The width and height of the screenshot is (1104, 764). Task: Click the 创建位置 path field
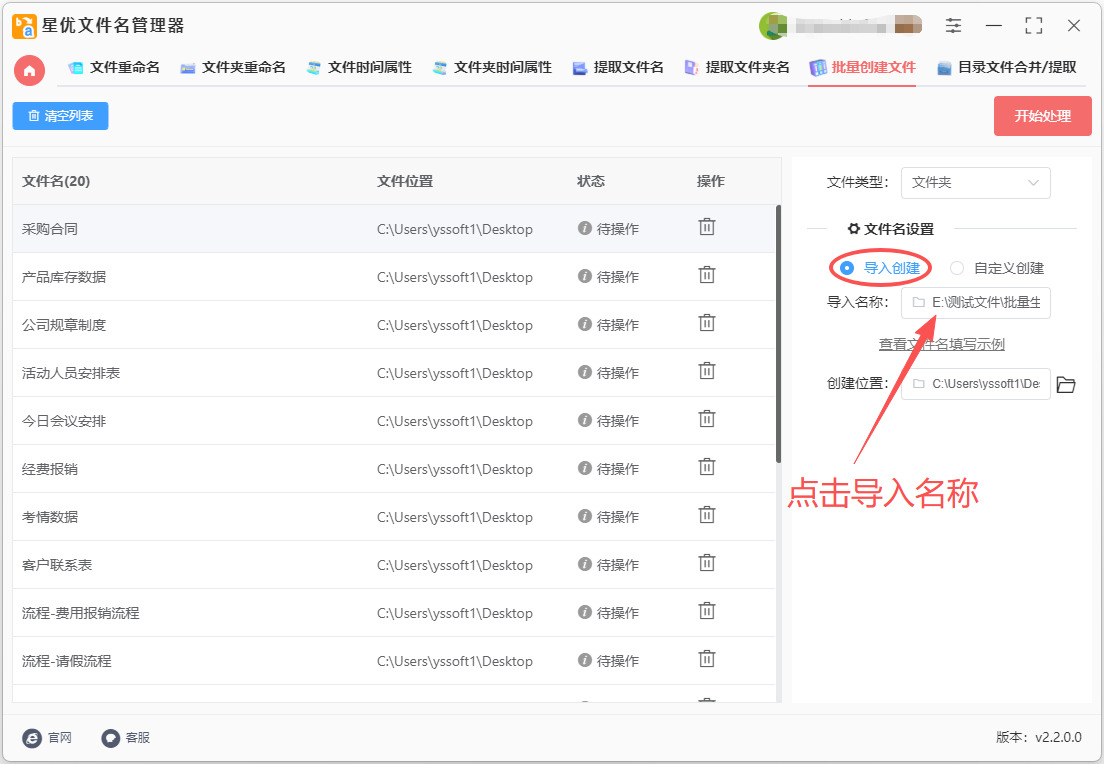click(976, 384)
